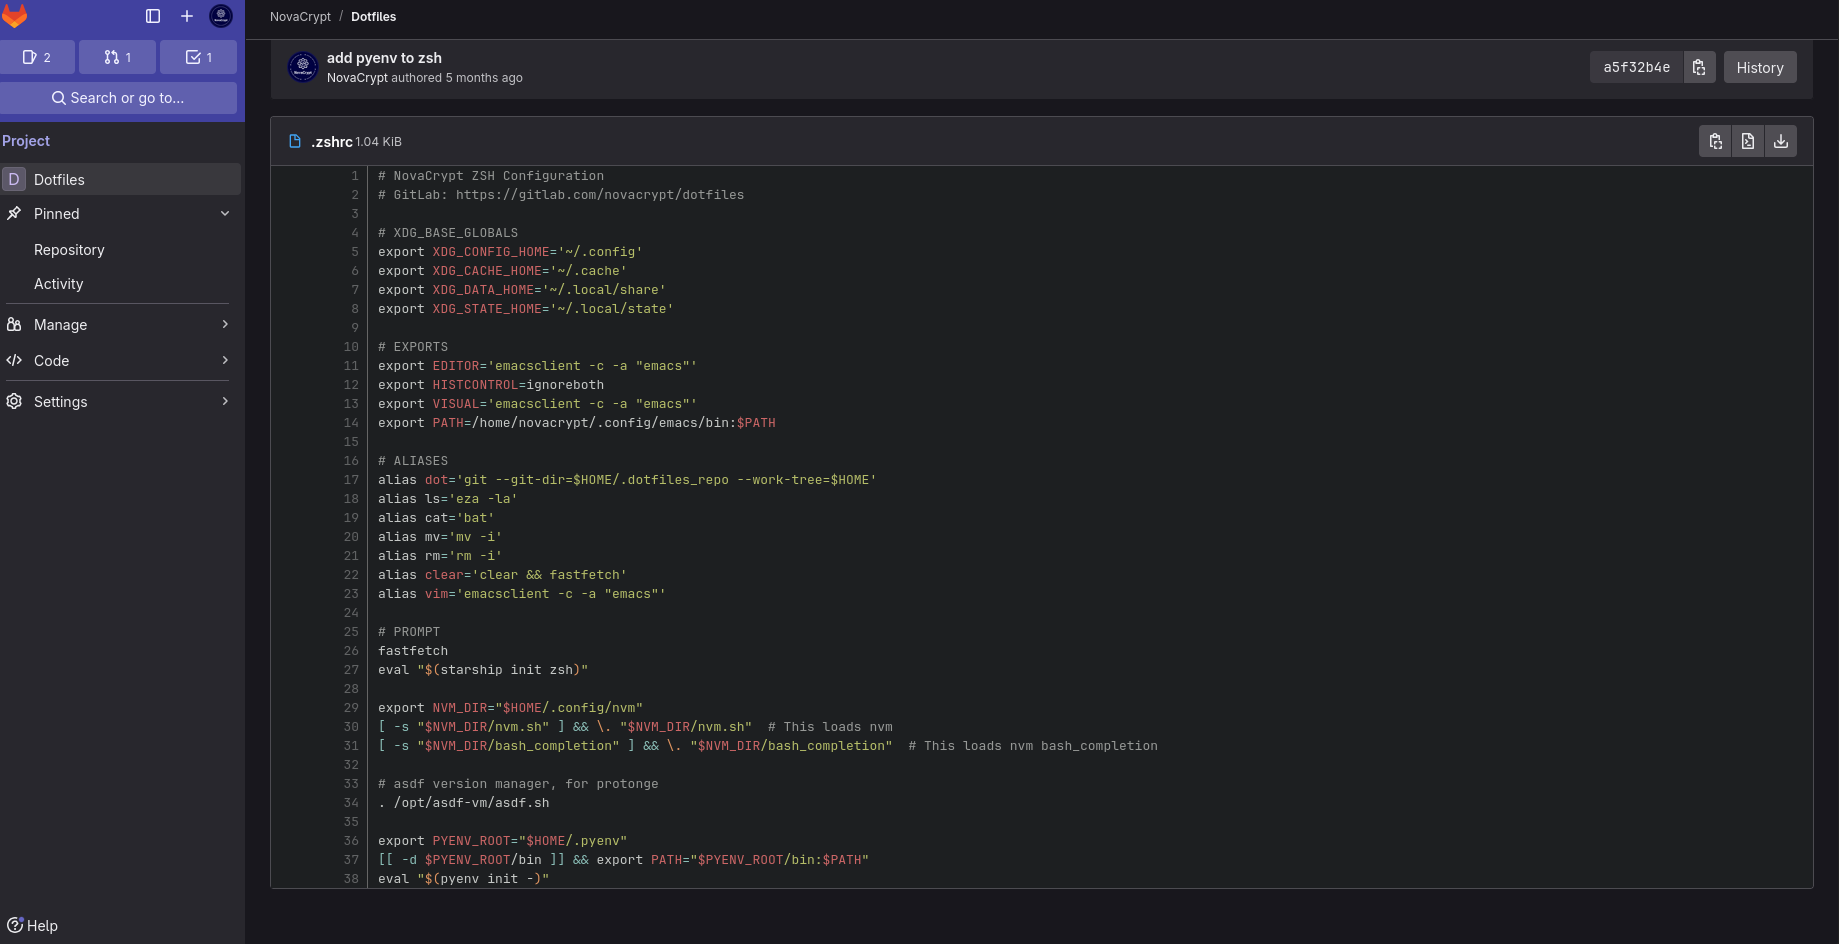1839x944 pixels.
Task: Copy the .zshrc file contents
Action: tap(1714, 141)
